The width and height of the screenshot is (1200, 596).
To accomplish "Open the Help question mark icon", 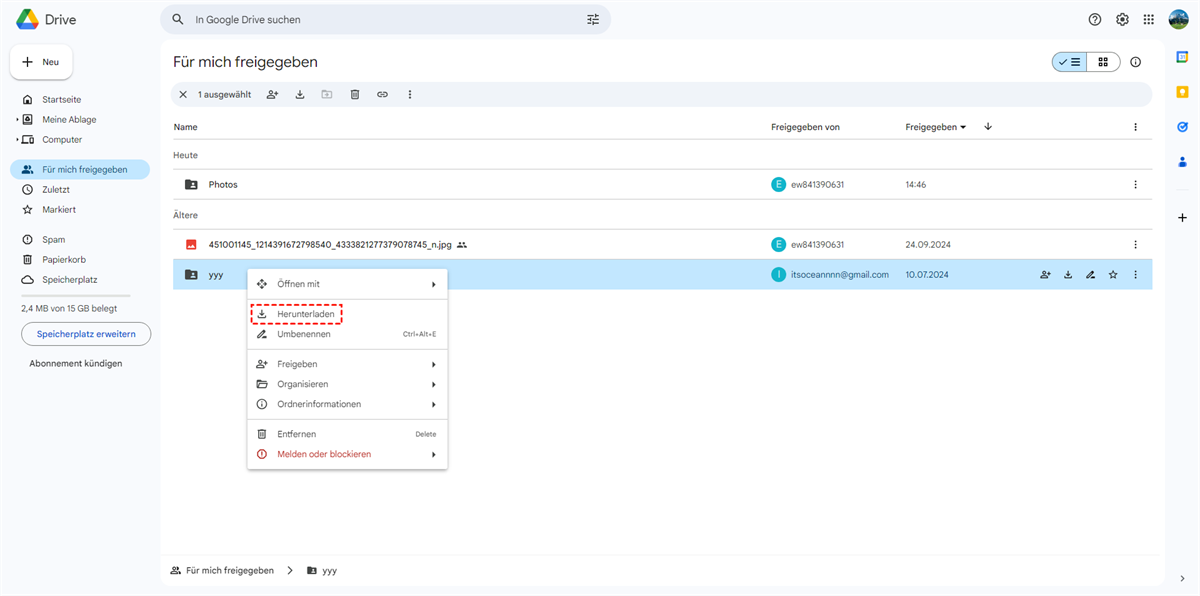I will coord(1095,20).
